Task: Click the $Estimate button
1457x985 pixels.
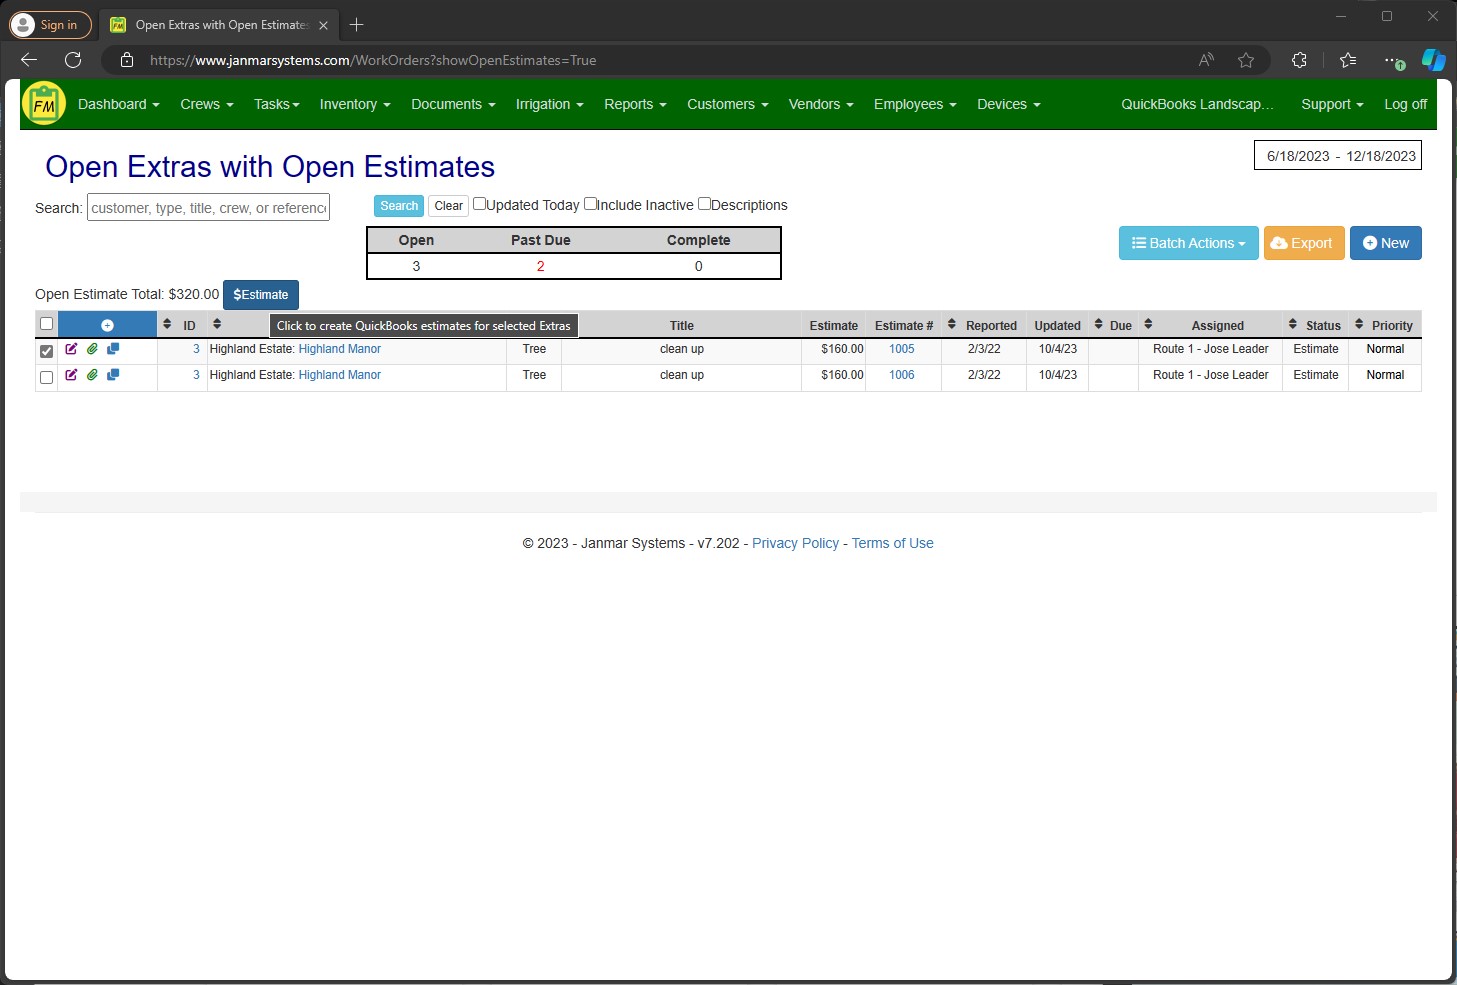Action: (261, 295)
